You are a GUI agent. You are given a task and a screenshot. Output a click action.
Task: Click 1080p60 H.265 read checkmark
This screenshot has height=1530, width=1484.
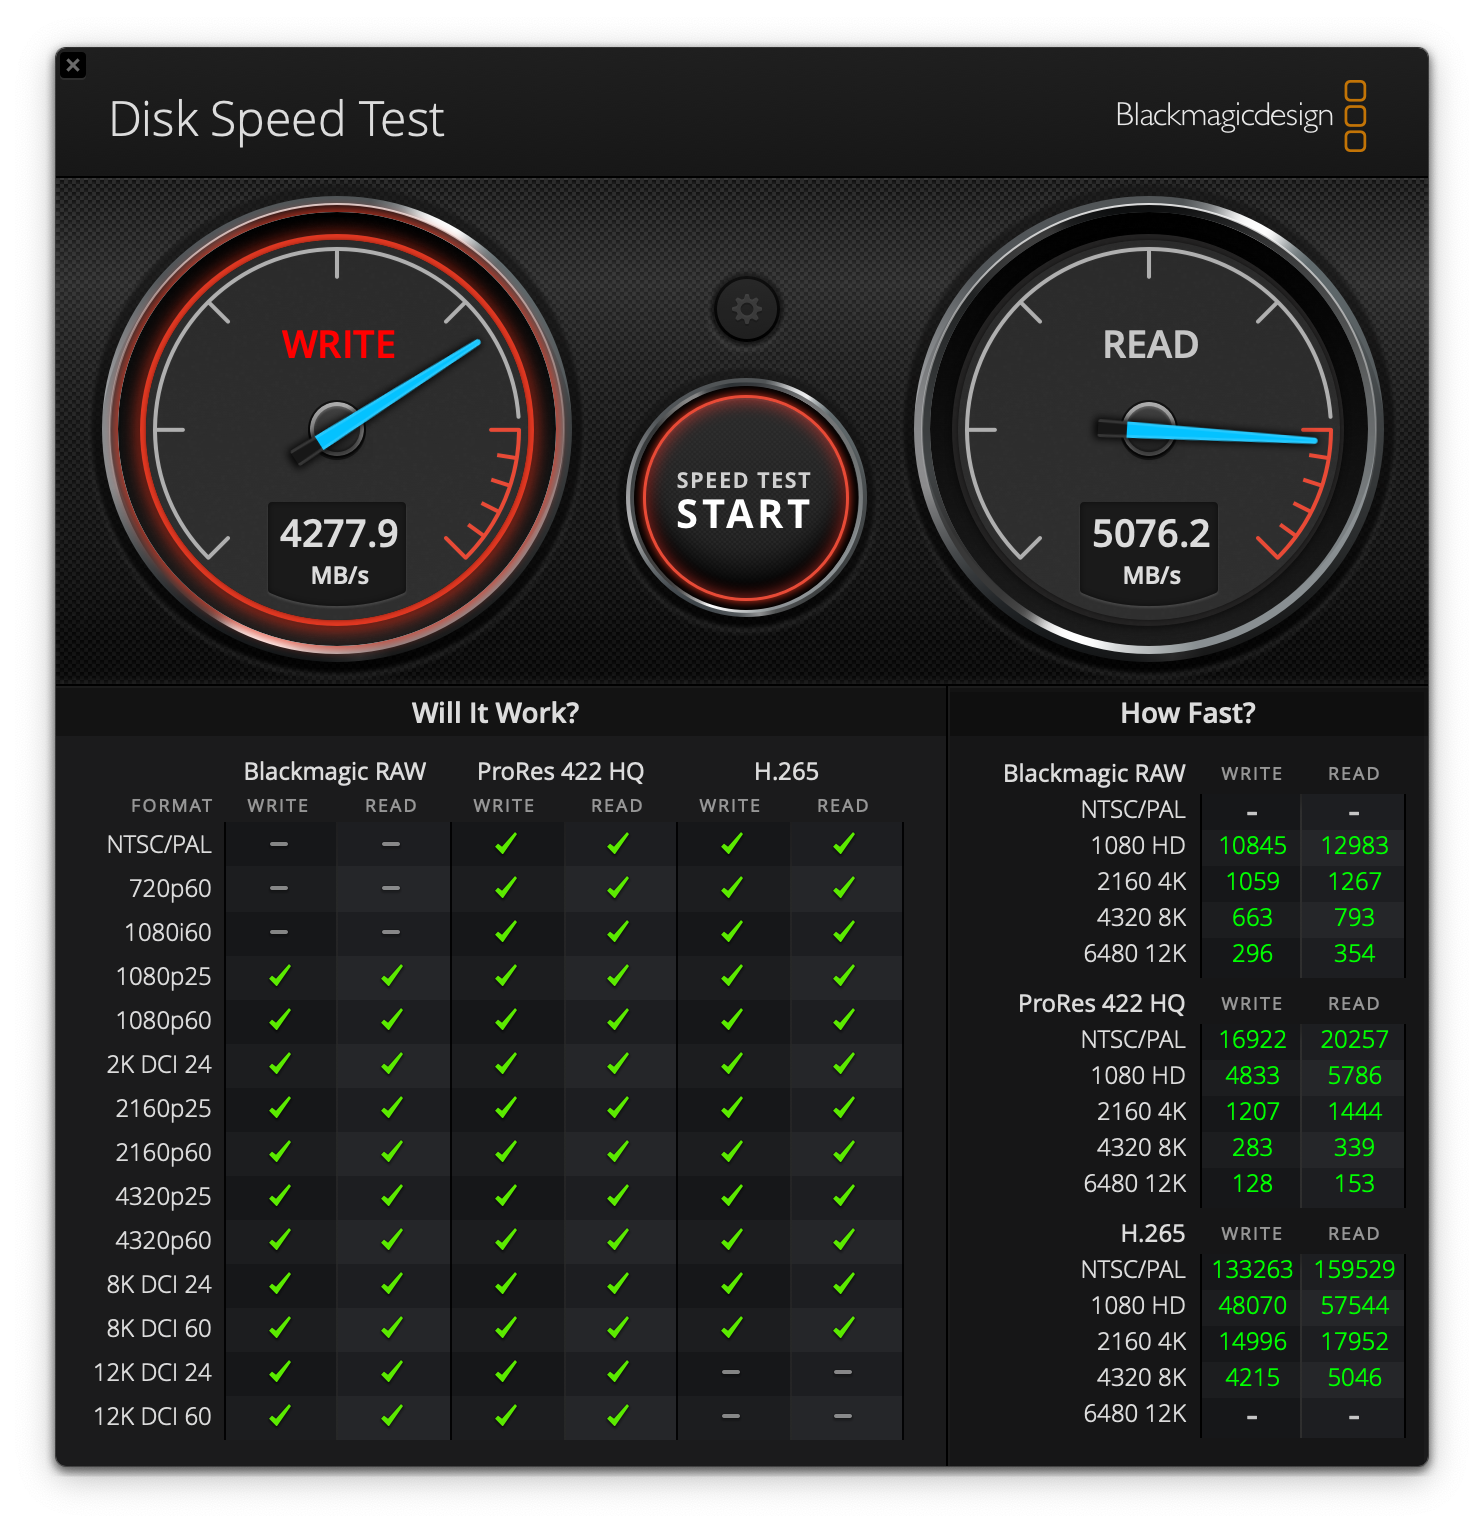point(844,1020)
